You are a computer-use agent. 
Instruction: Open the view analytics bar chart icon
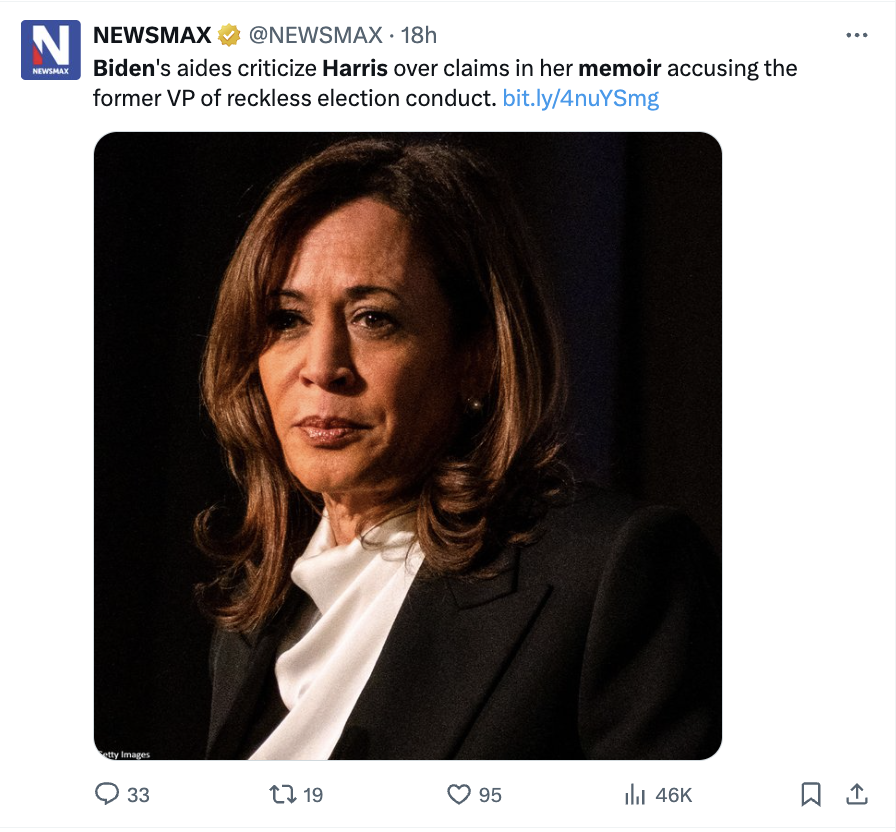(634, 795)
